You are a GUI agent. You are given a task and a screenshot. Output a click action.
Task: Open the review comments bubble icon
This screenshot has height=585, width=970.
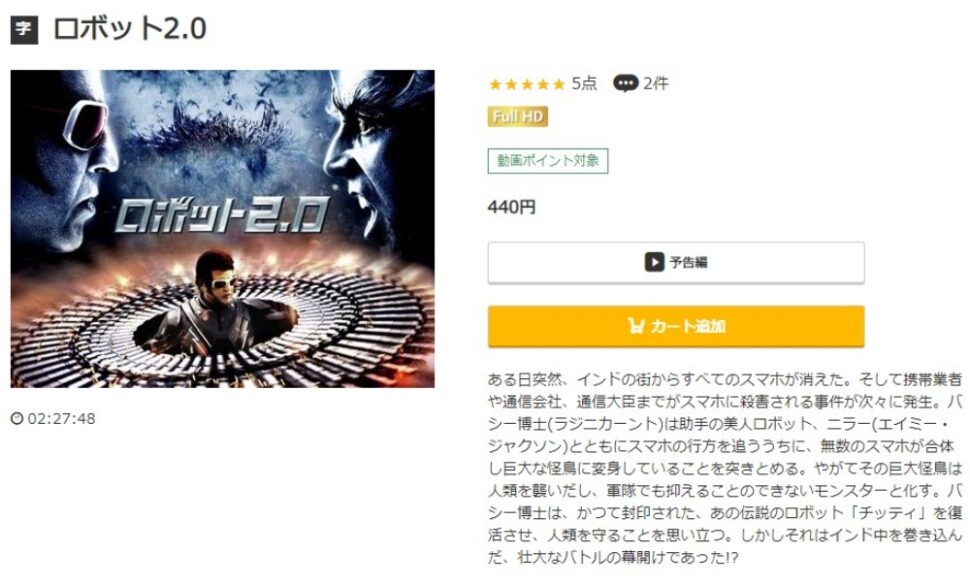coord(625,83)
